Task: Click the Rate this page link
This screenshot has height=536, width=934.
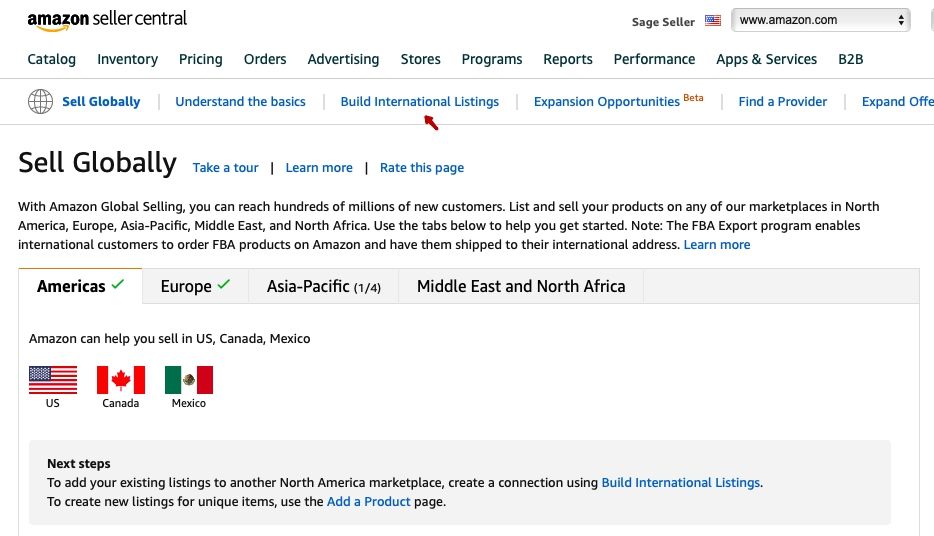Action: tap(422, 168)
